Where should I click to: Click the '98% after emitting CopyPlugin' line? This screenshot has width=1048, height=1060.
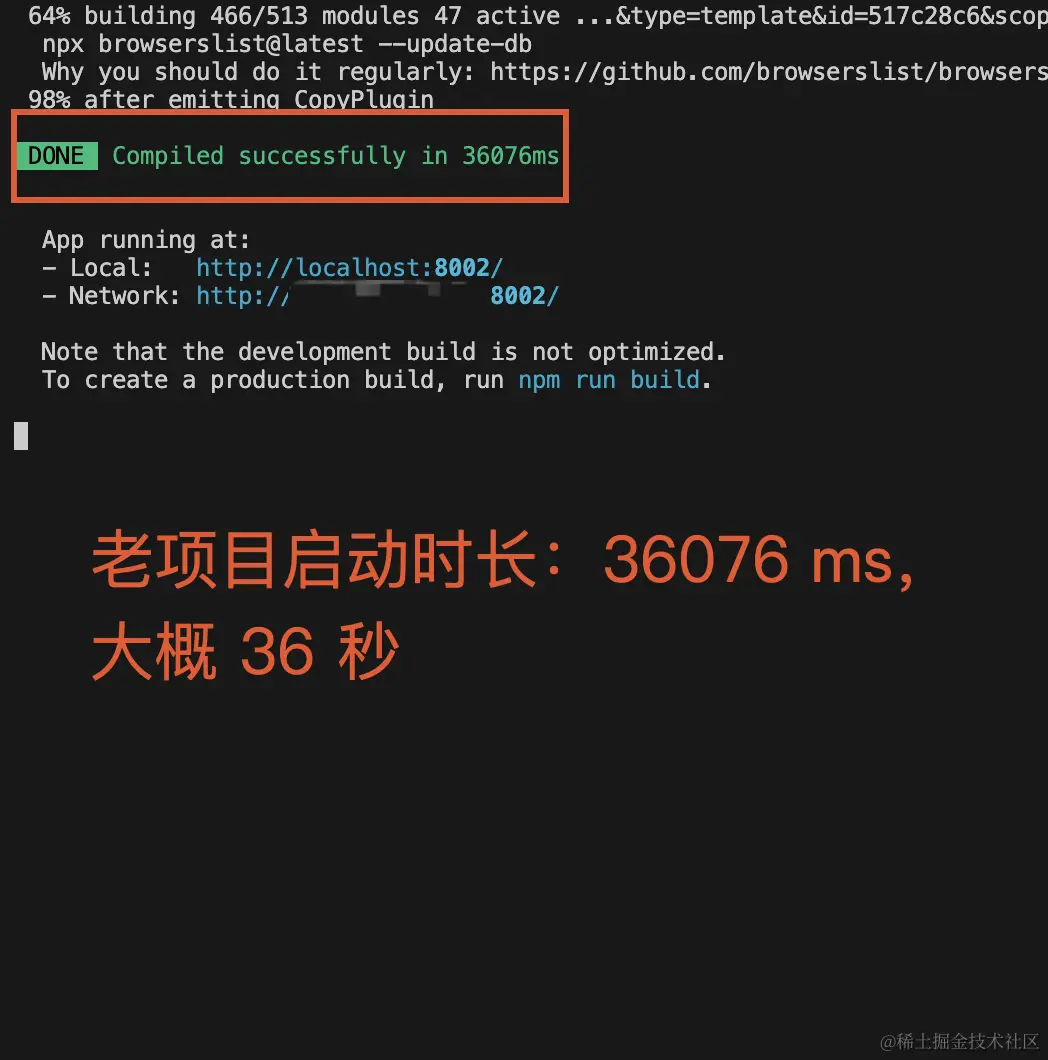231,99
